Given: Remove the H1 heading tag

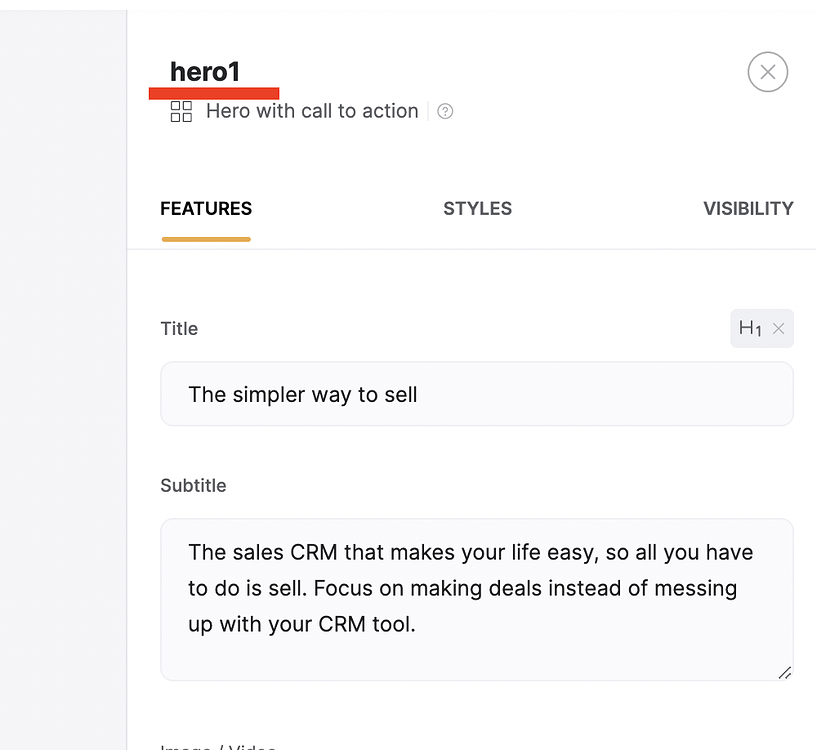Looking at the screenshot, I should point(779,328).
